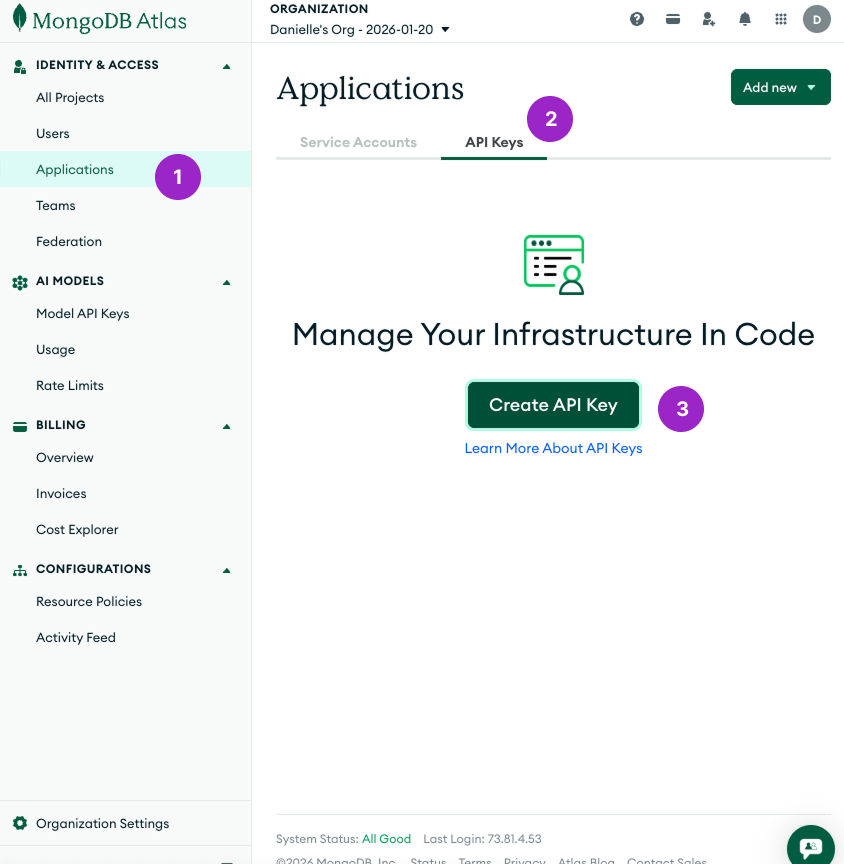This screenshot has width=844, height=864.
Task: Collapse the Configurations section arrow
Action: click(226, 570)
